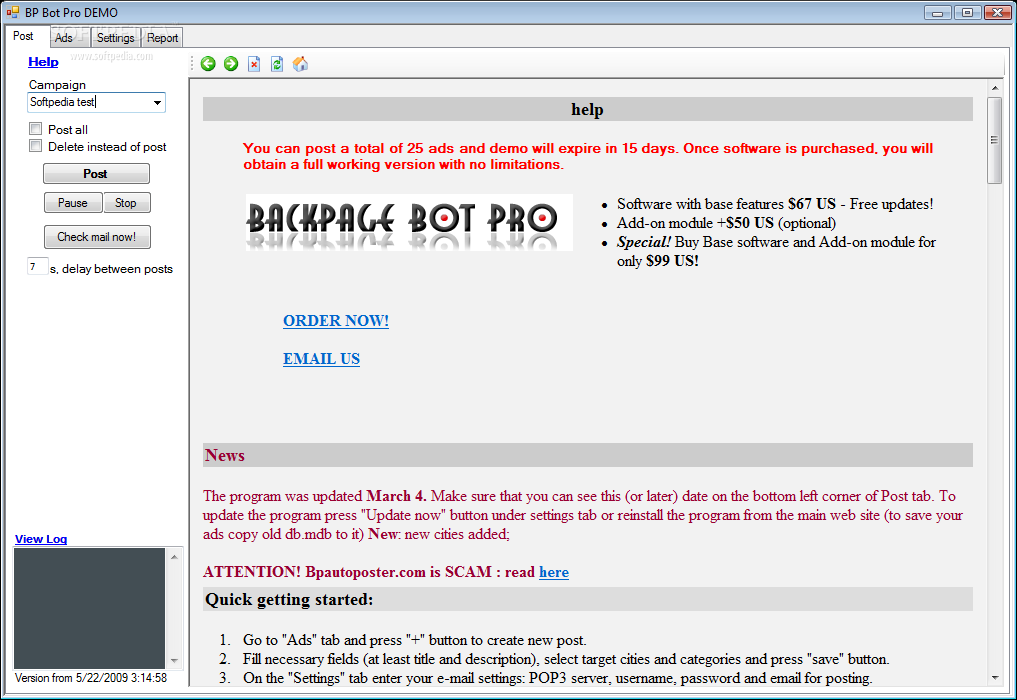
Task: Click the log panel scroll down arrow
Action: coord(174,660)
